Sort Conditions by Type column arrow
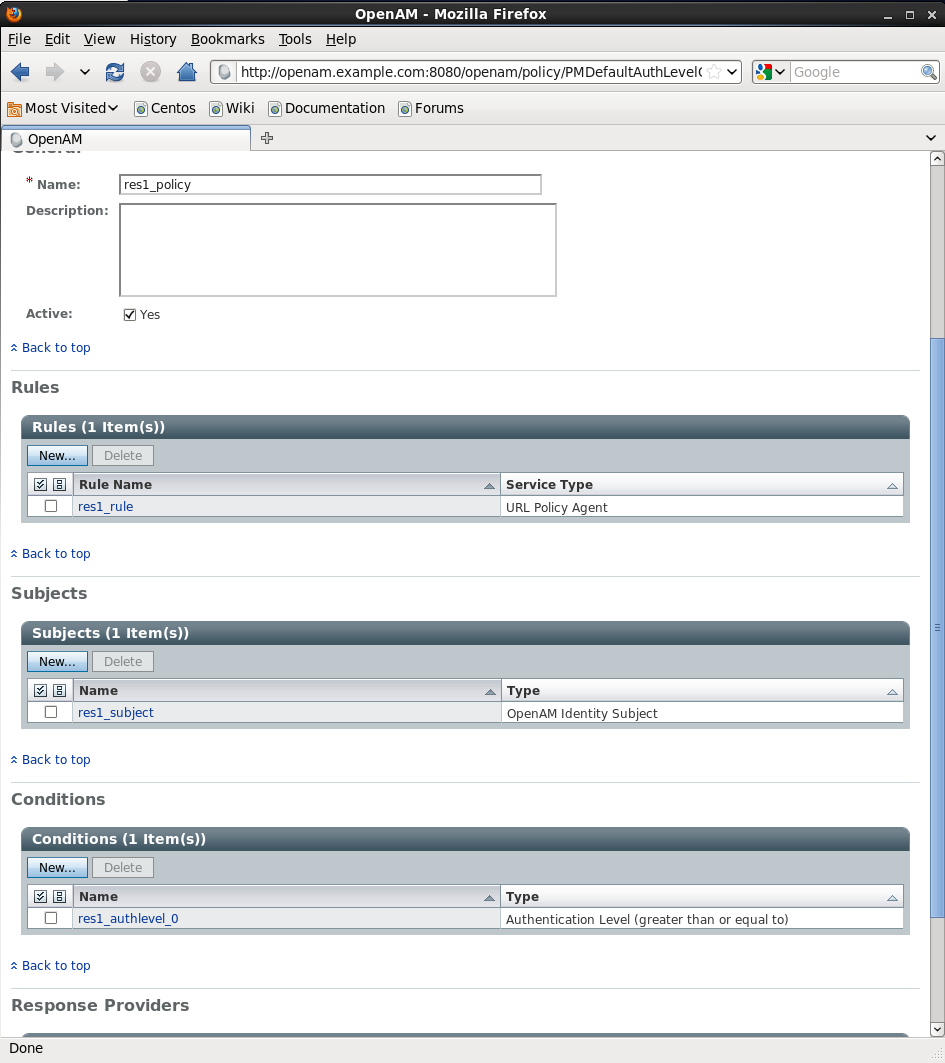 892,898
